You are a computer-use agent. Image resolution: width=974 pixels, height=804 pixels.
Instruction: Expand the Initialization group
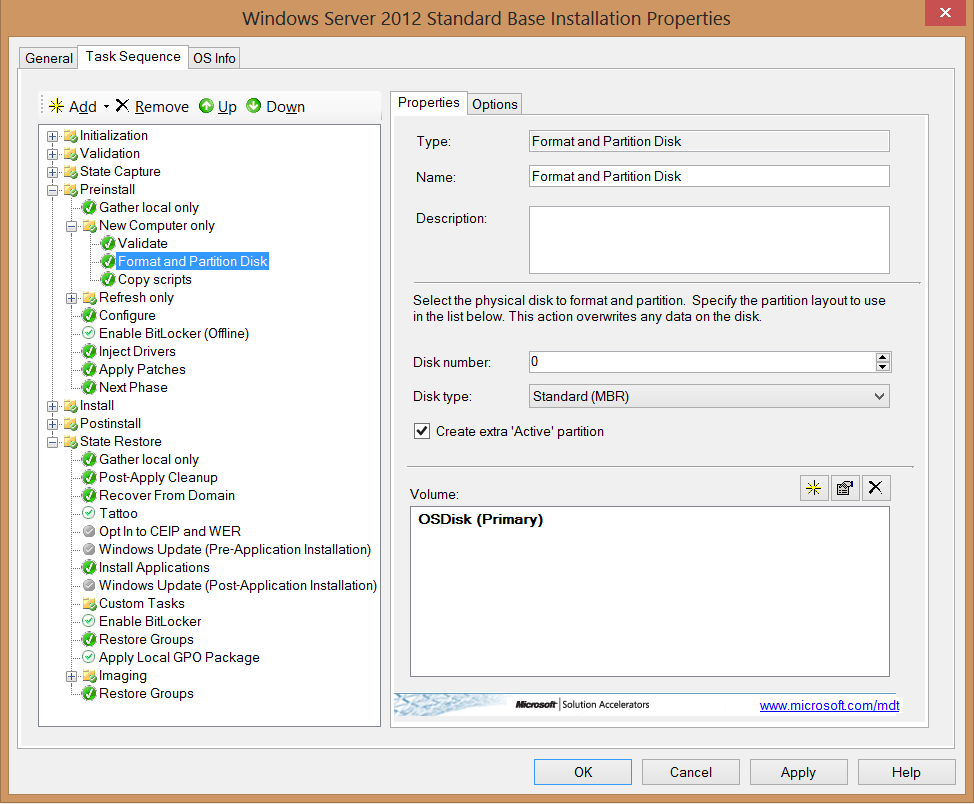tap(53, 136)
